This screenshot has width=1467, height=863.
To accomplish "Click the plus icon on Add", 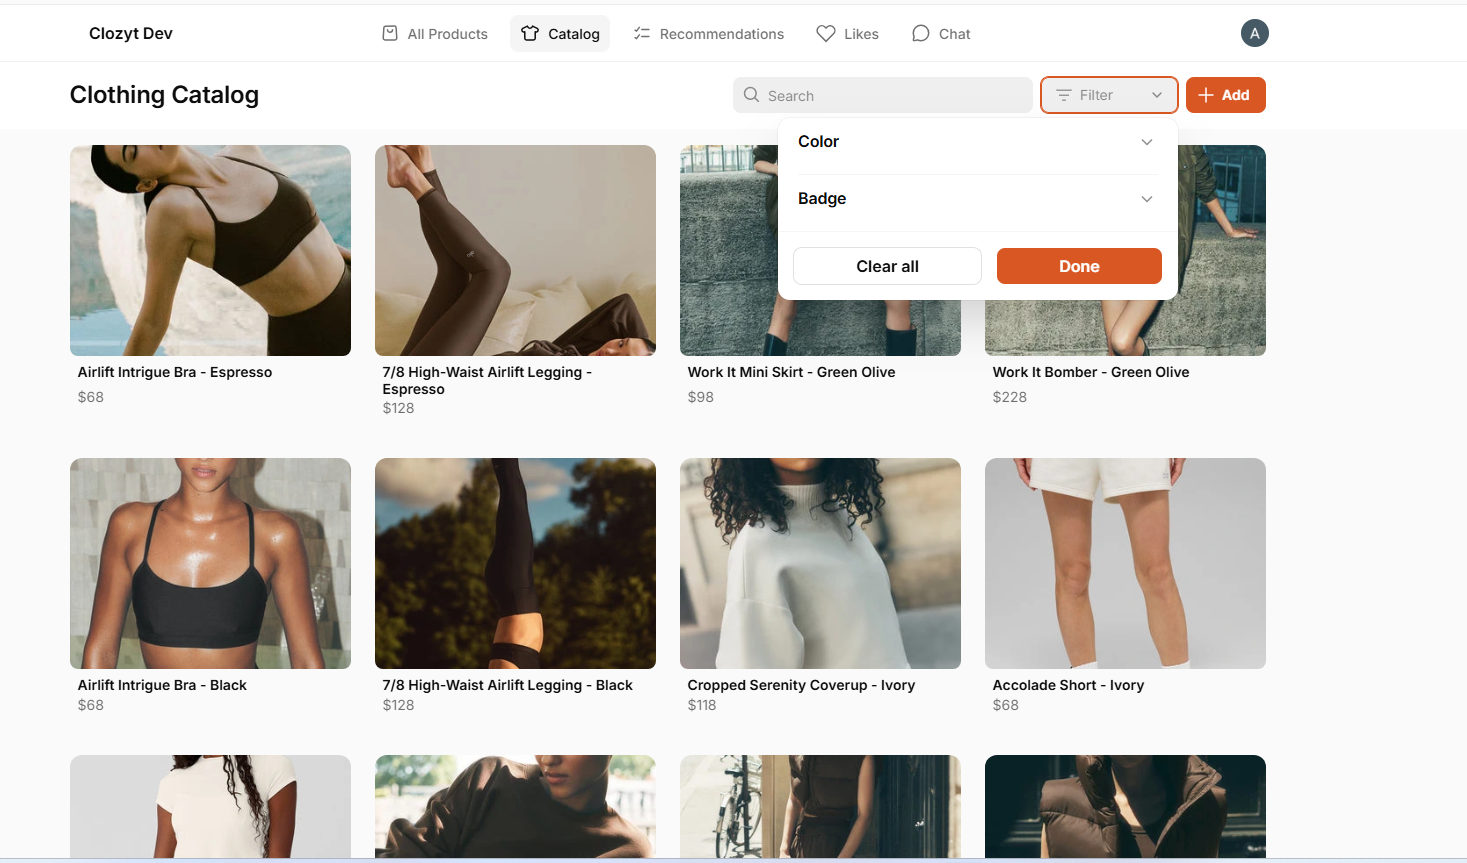I will click(x=1207, y=95).
